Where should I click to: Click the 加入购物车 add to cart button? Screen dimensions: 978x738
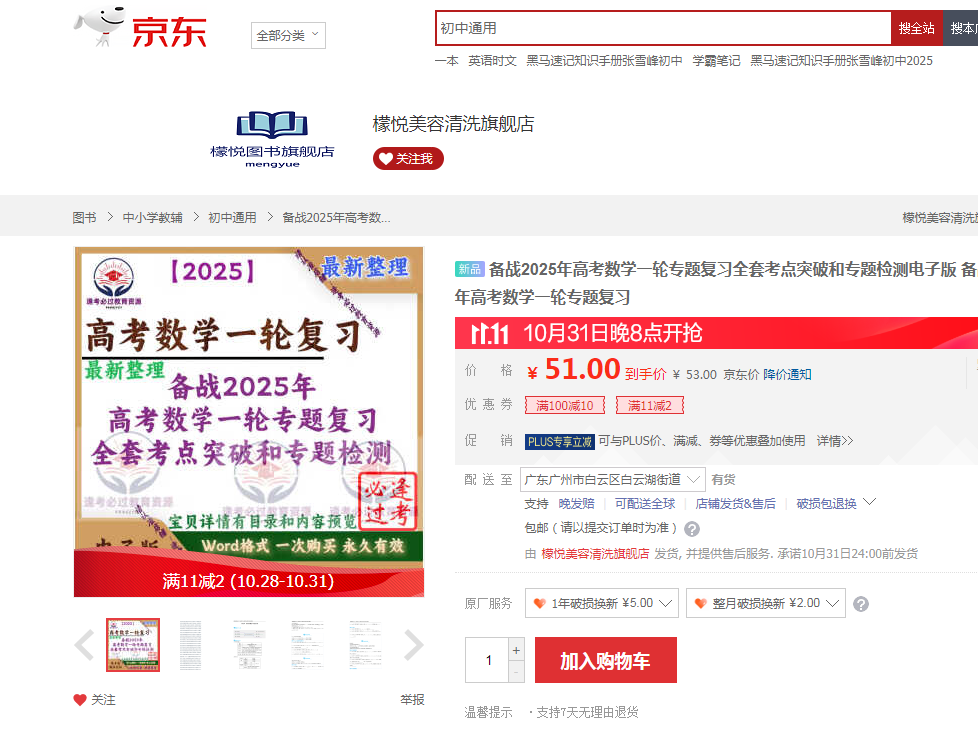point(605,660)
